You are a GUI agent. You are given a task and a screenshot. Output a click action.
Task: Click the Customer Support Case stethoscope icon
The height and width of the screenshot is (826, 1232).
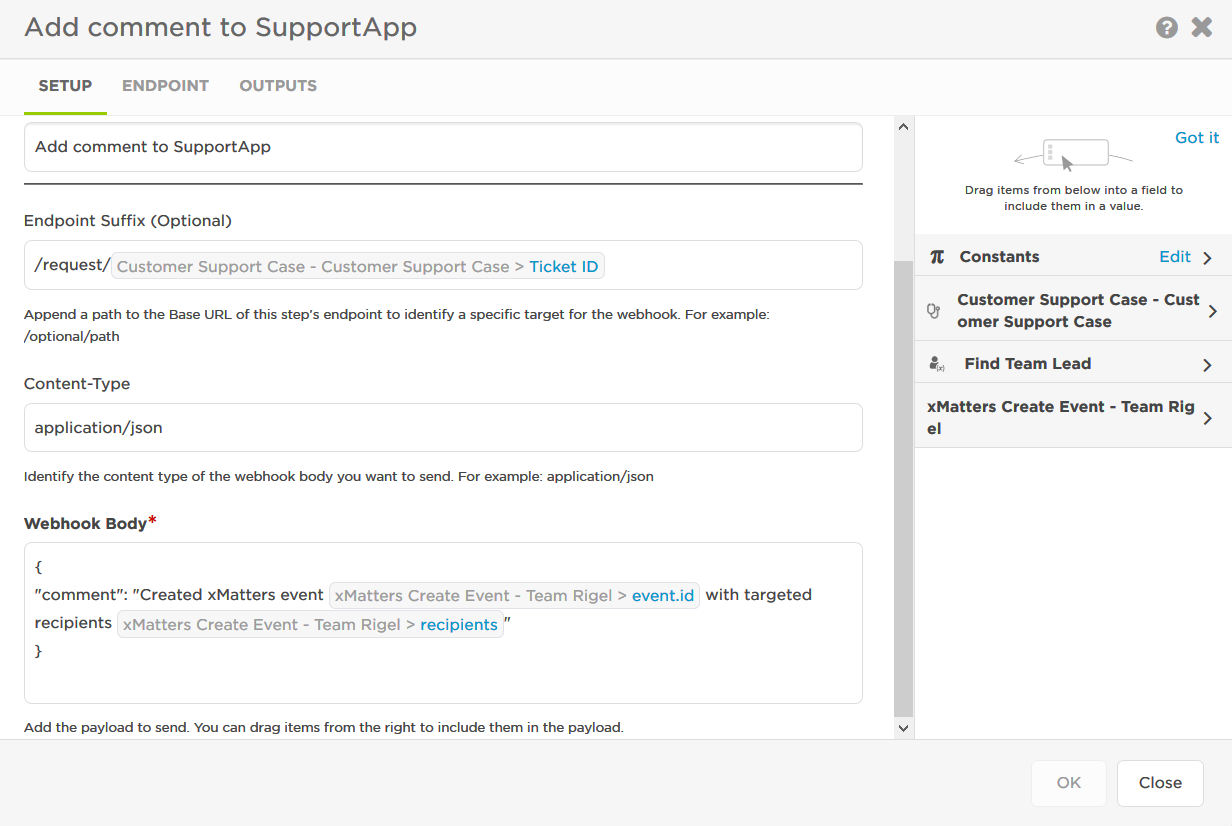934,311
